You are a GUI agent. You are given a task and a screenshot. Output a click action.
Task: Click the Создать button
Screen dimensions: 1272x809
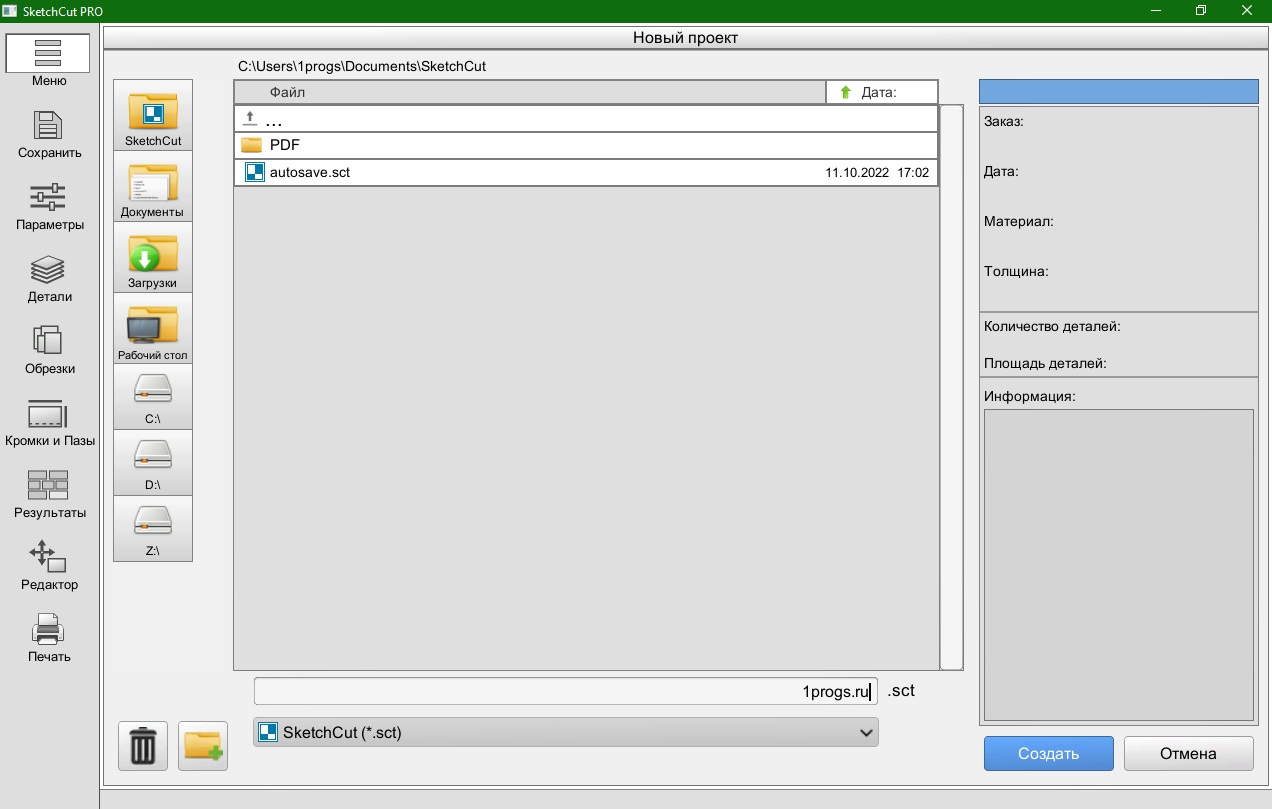1049,754
